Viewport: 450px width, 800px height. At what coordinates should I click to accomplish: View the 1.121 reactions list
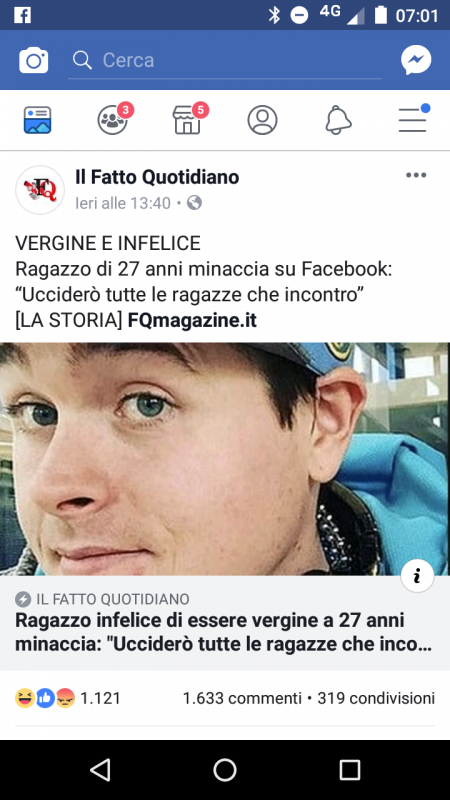tap(68, 697)
